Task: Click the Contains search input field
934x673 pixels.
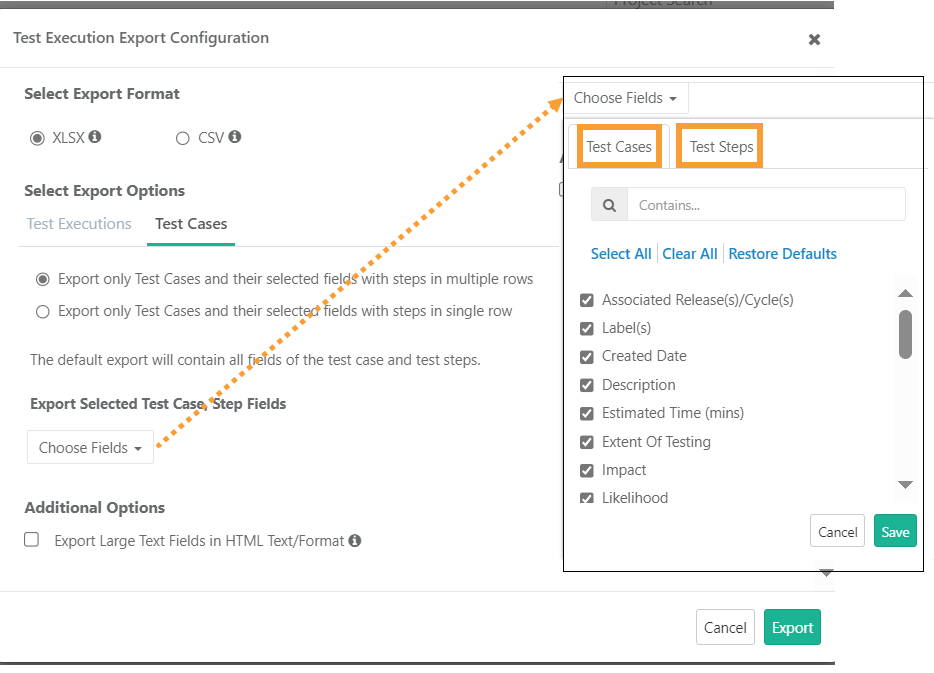Action: coord(765,205)
